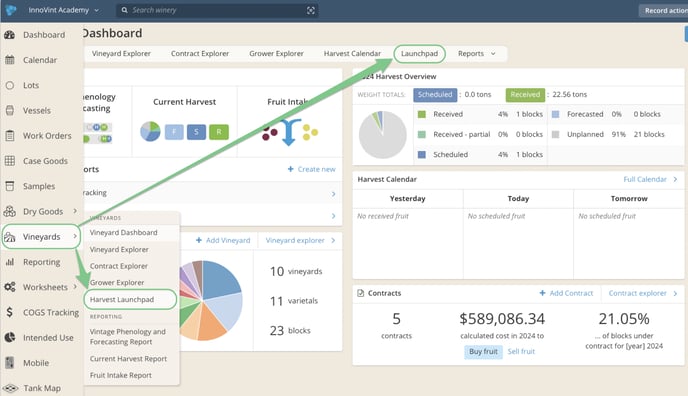Open the Vessels barrel icon
Viewport: 688px width, 396px height.
[10, 111]
